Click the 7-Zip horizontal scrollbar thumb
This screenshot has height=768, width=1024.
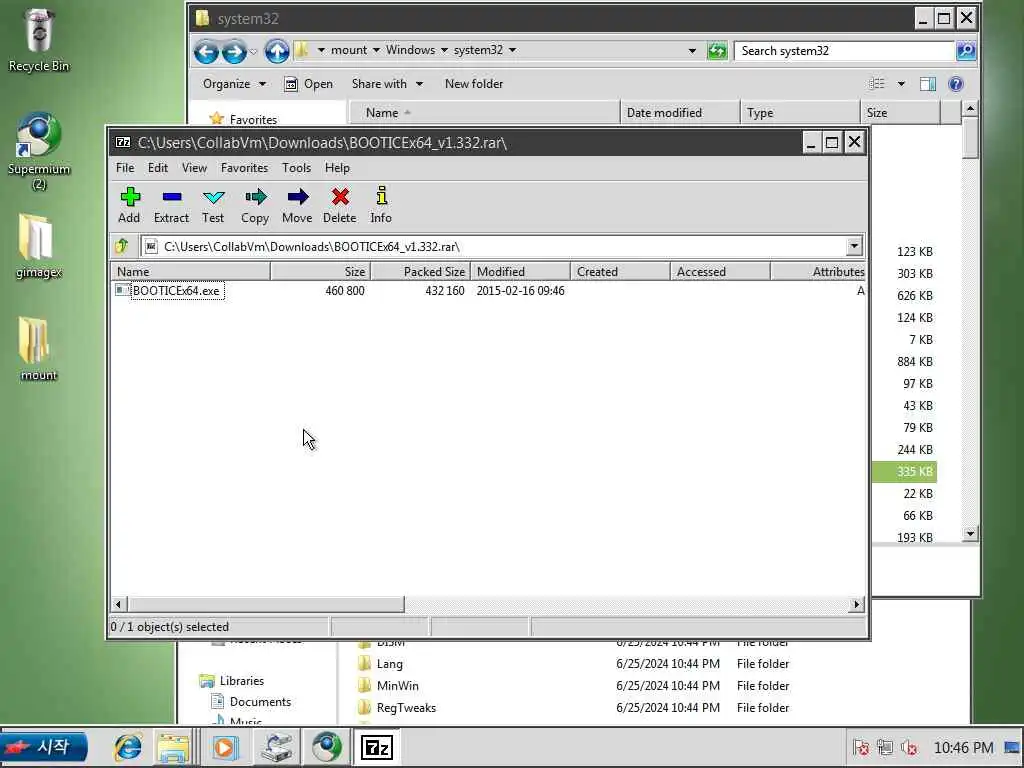pyautogui.click(x=266, y=604)
